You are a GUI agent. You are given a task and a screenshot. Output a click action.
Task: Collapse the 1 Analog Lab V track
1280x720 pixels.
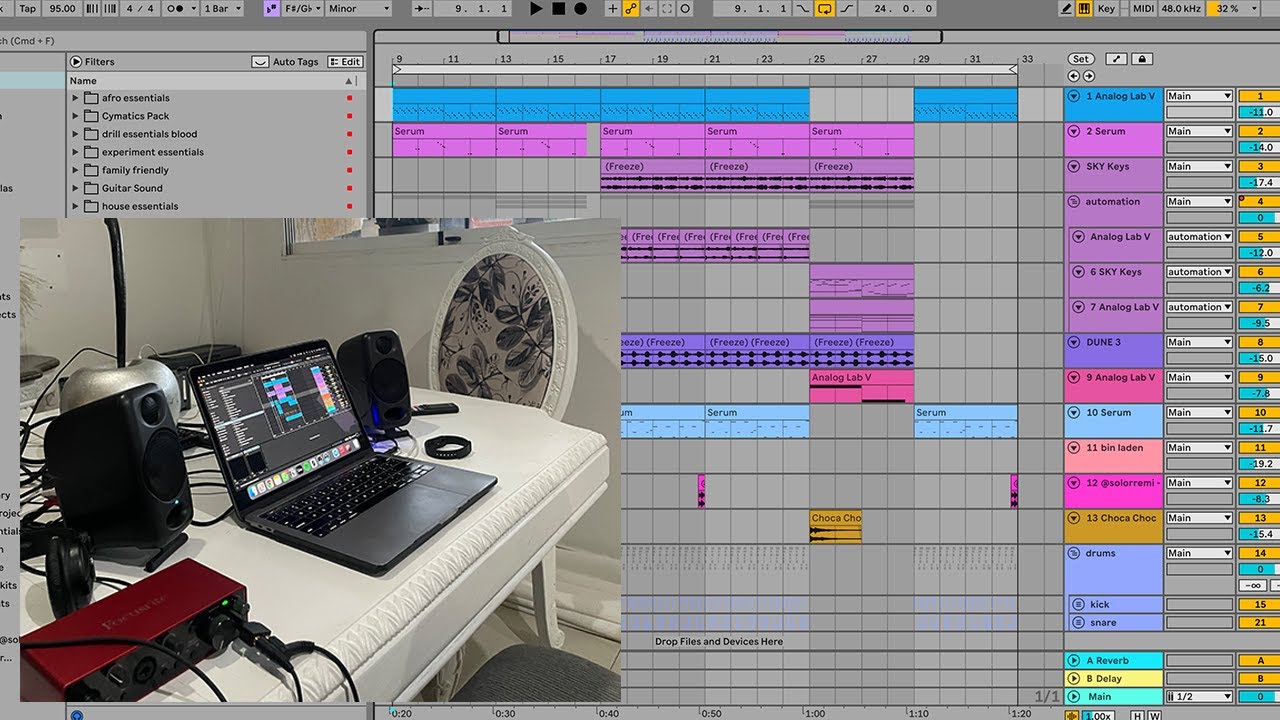coord(1075,96)
